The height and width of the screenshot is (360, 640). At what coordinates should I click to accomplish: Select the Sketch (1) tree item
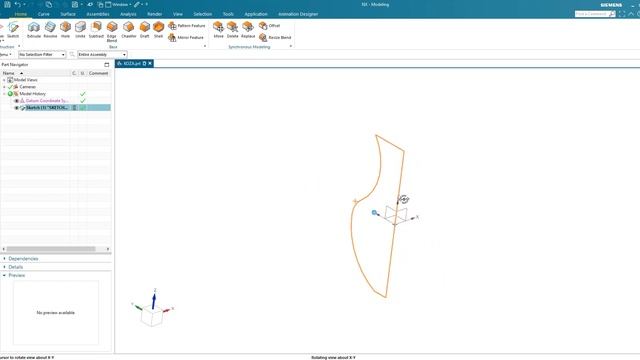coord(47,108)
